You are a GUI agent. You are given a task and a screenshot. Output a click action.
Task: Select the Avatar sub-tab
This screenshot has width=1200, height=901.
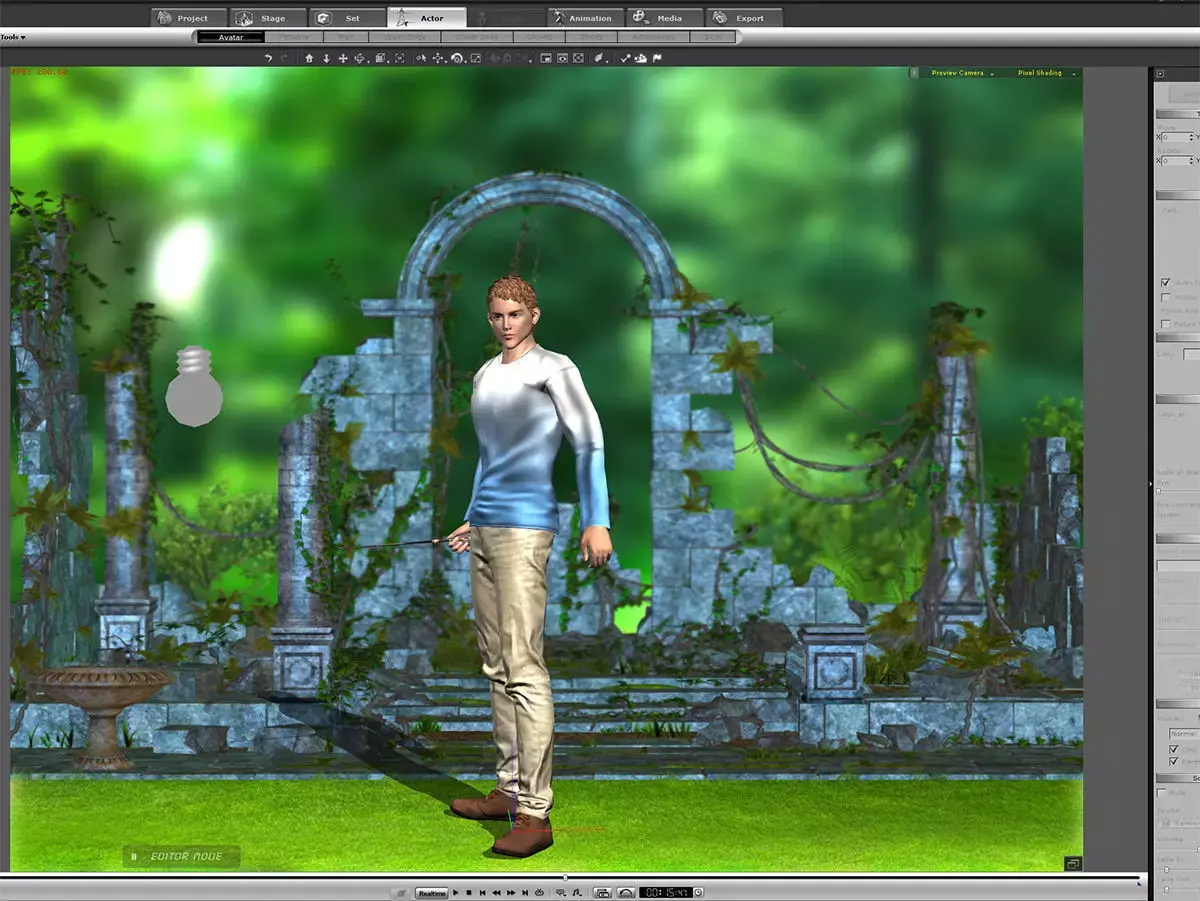(231, 37)
